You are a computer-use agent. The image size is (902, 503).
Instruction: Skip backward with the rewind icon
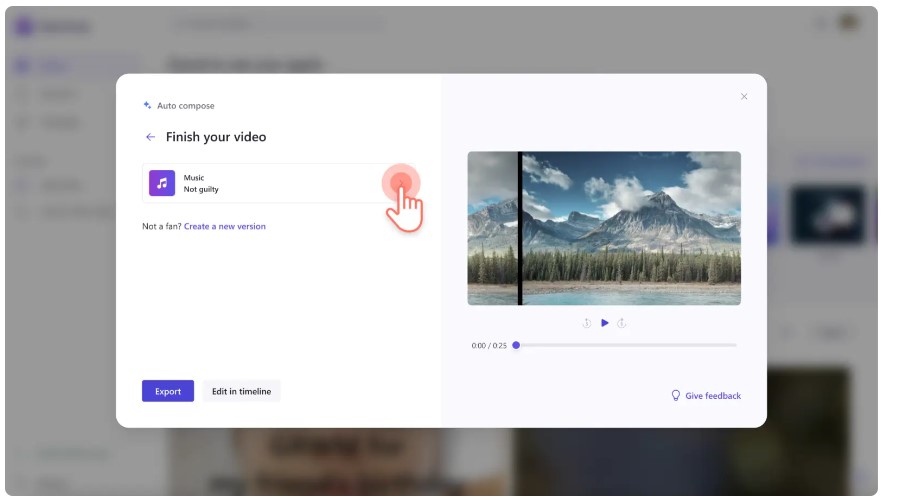click(587, 323)
